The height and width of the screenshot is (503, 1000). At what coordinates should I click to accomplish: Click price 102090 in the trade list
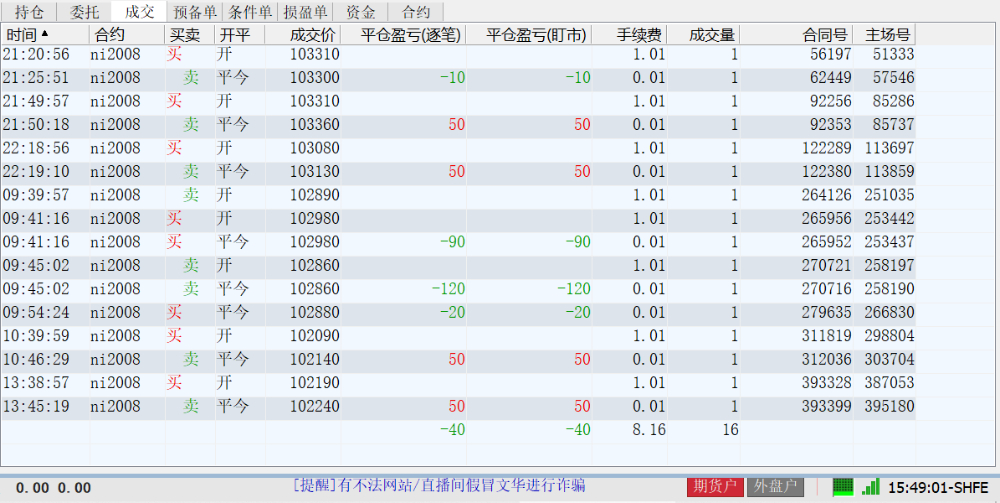314,336
